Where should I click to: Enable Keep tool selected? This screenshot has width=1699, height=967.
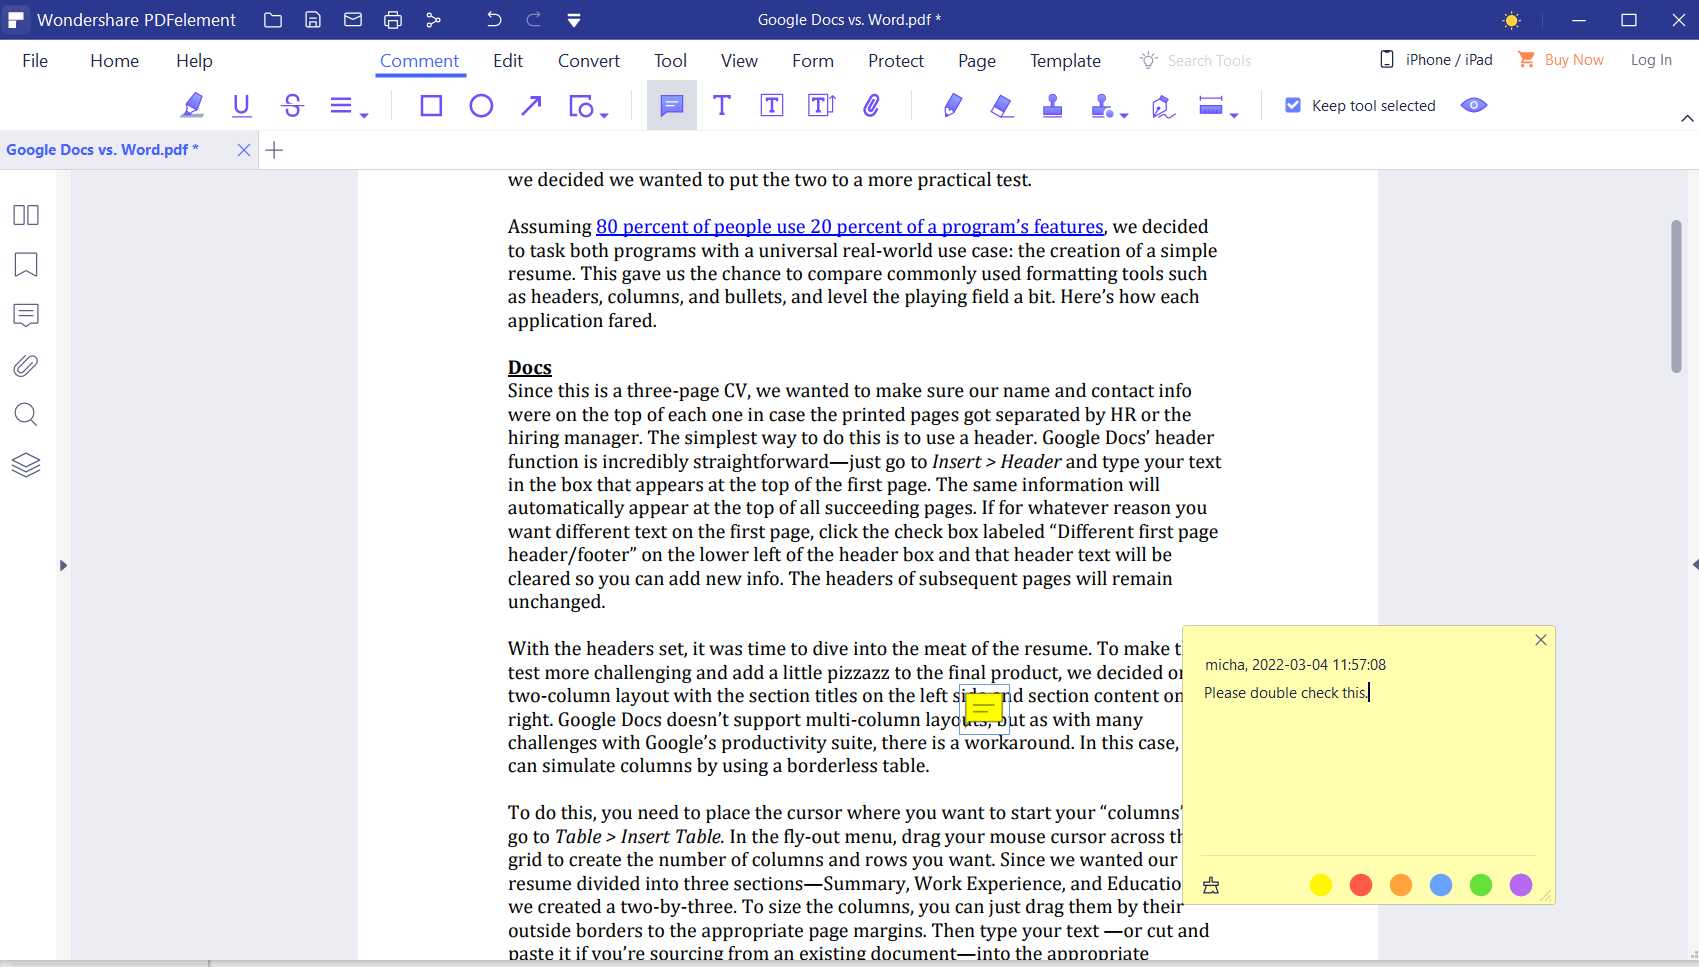[x=1294, y=104]
